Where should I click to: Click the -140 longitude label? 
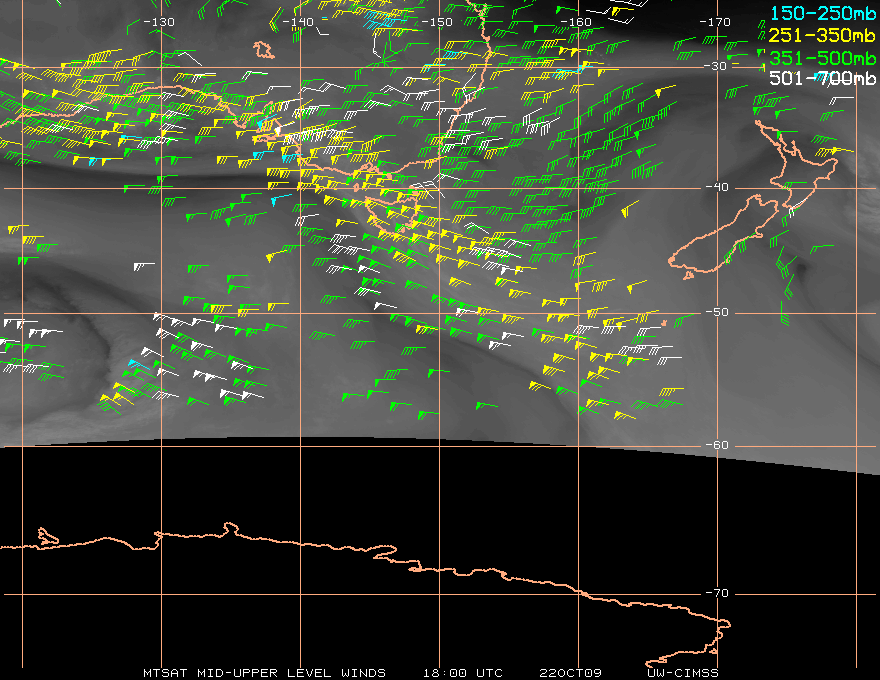pos(298,22)
